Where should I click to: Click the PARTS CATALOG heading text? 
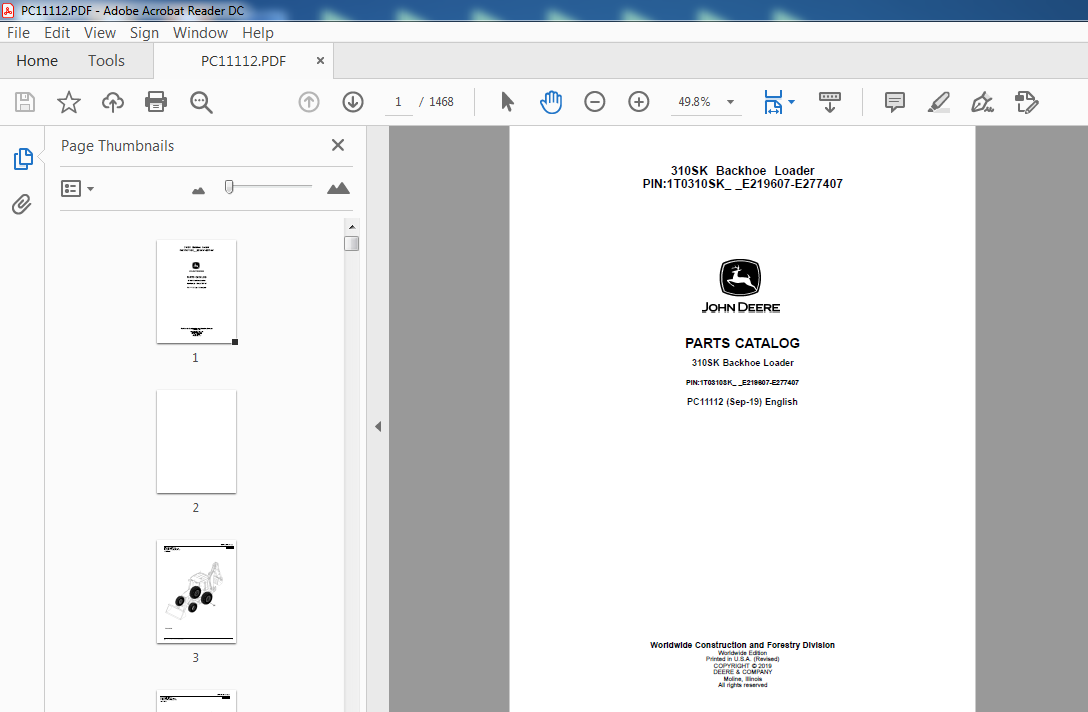(742, 343)
